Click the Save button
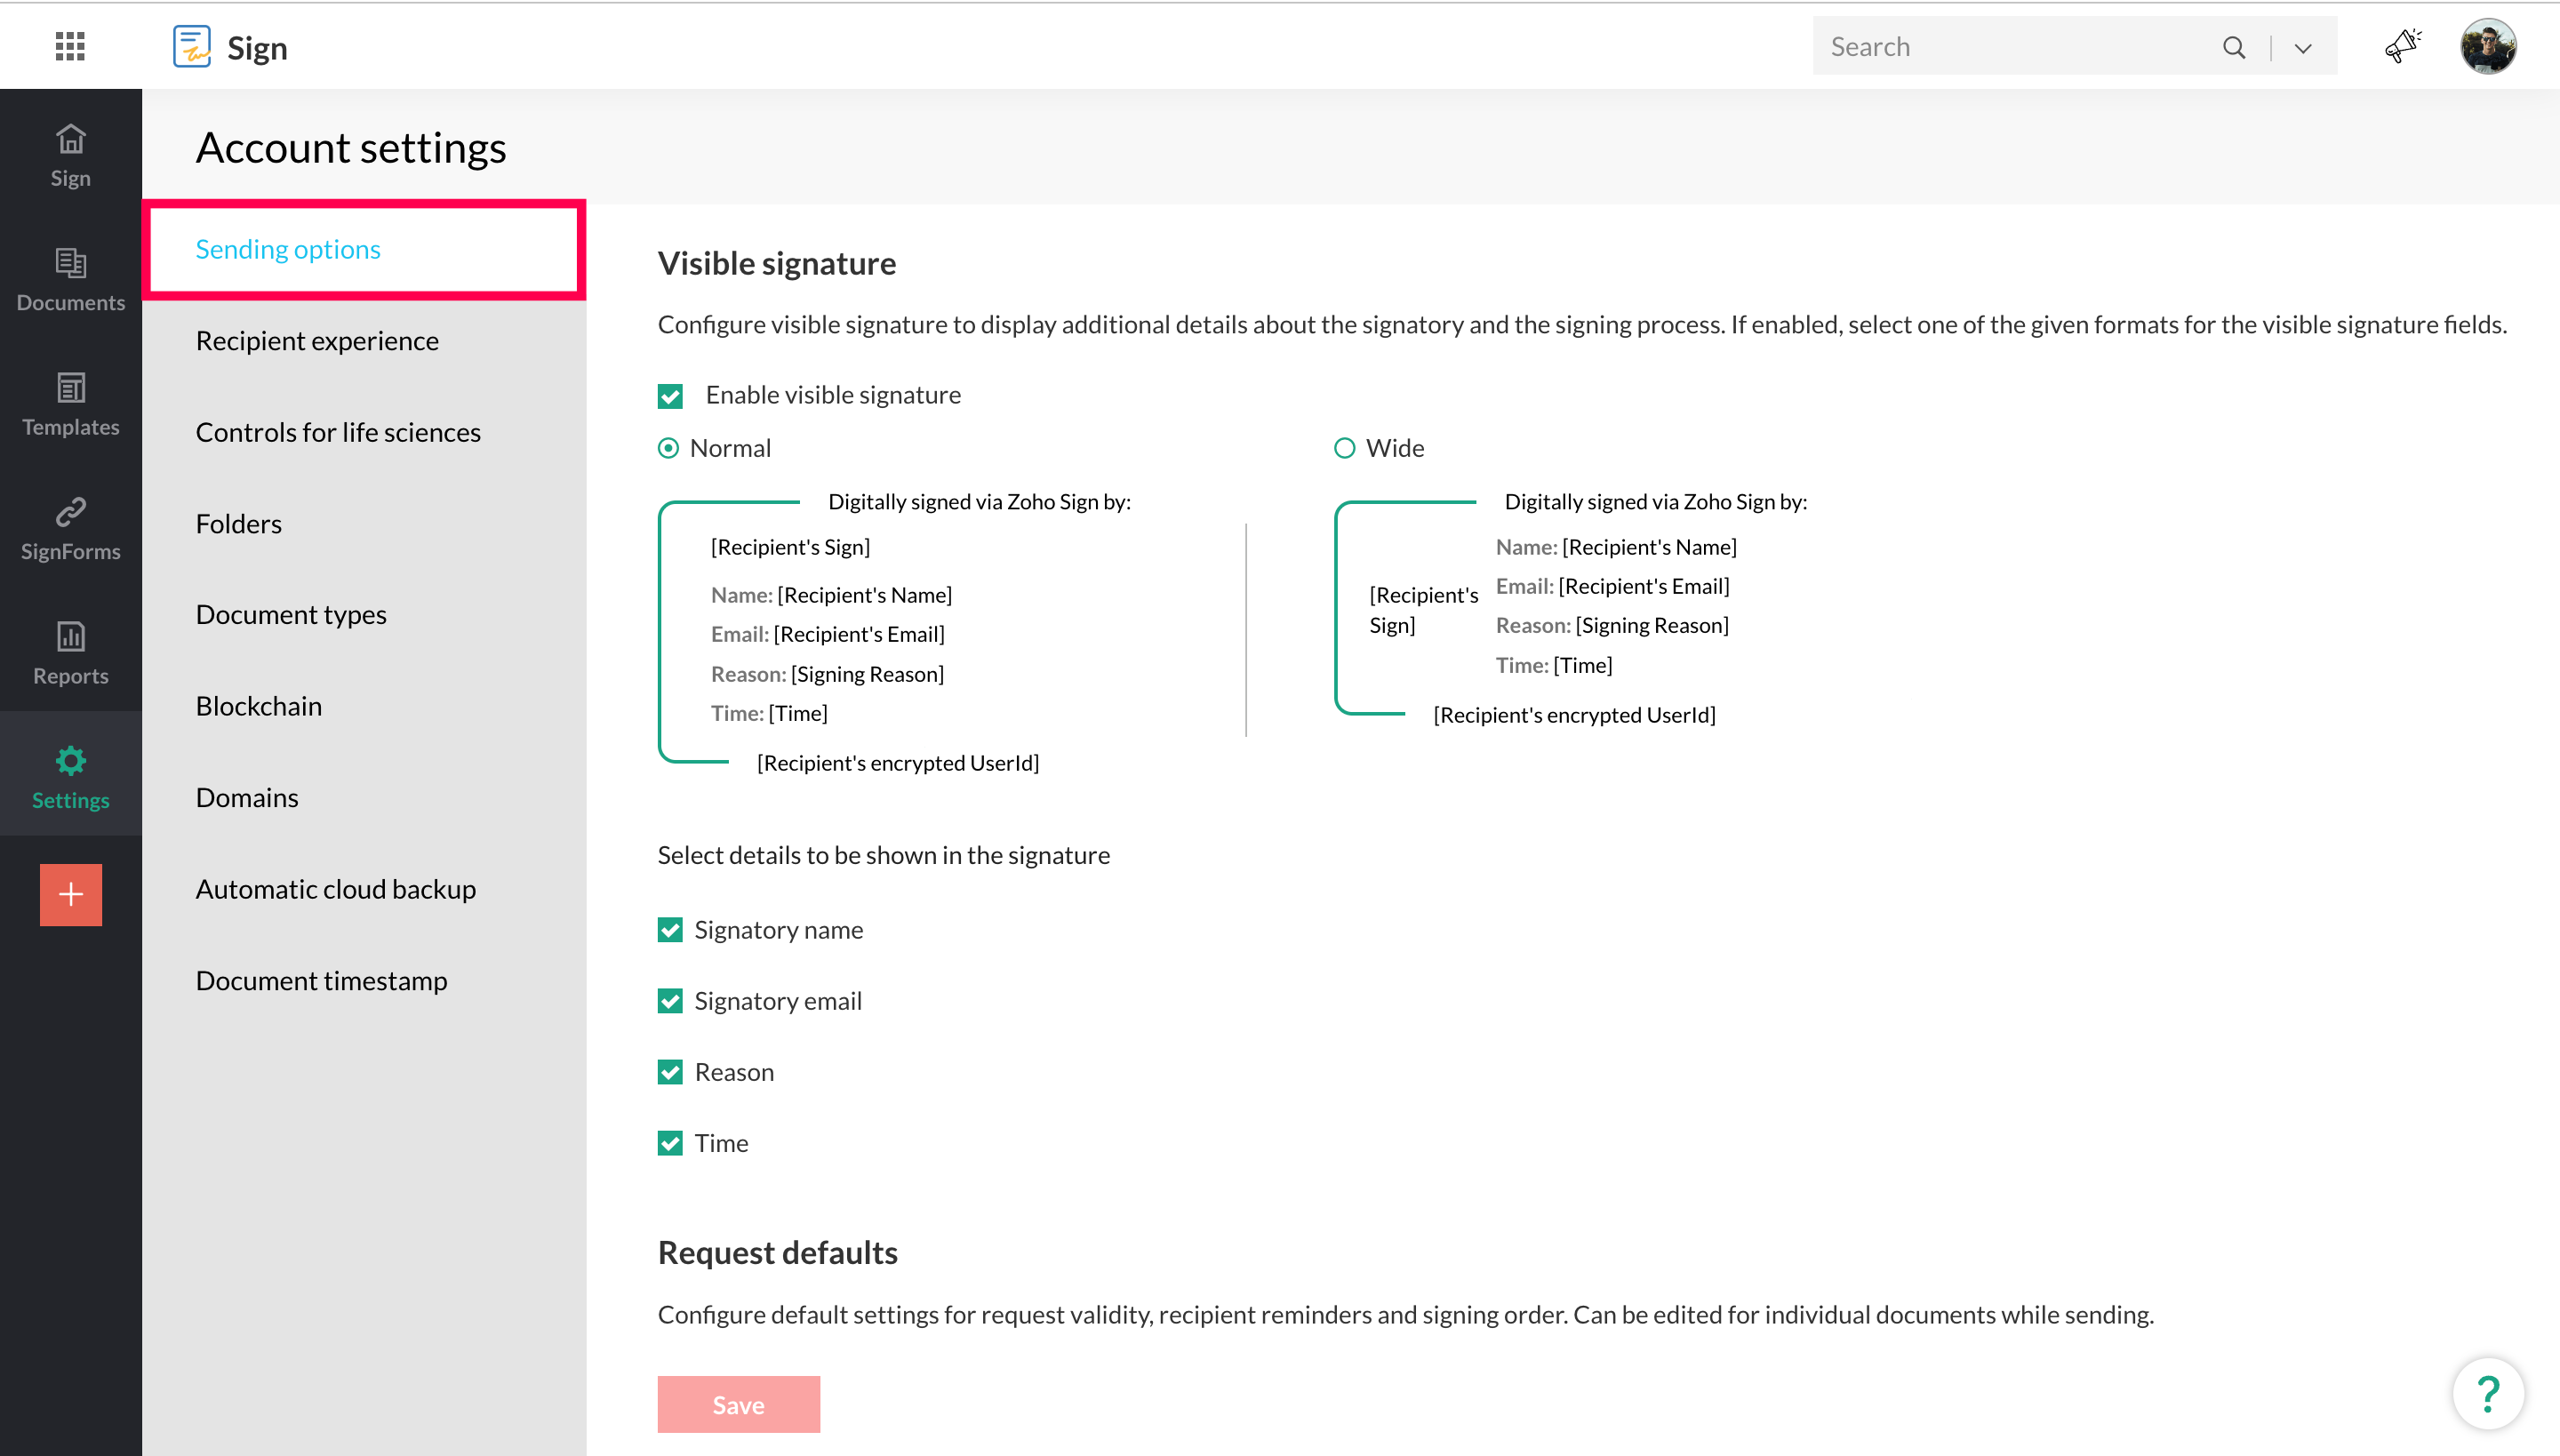 [738, 1404]
